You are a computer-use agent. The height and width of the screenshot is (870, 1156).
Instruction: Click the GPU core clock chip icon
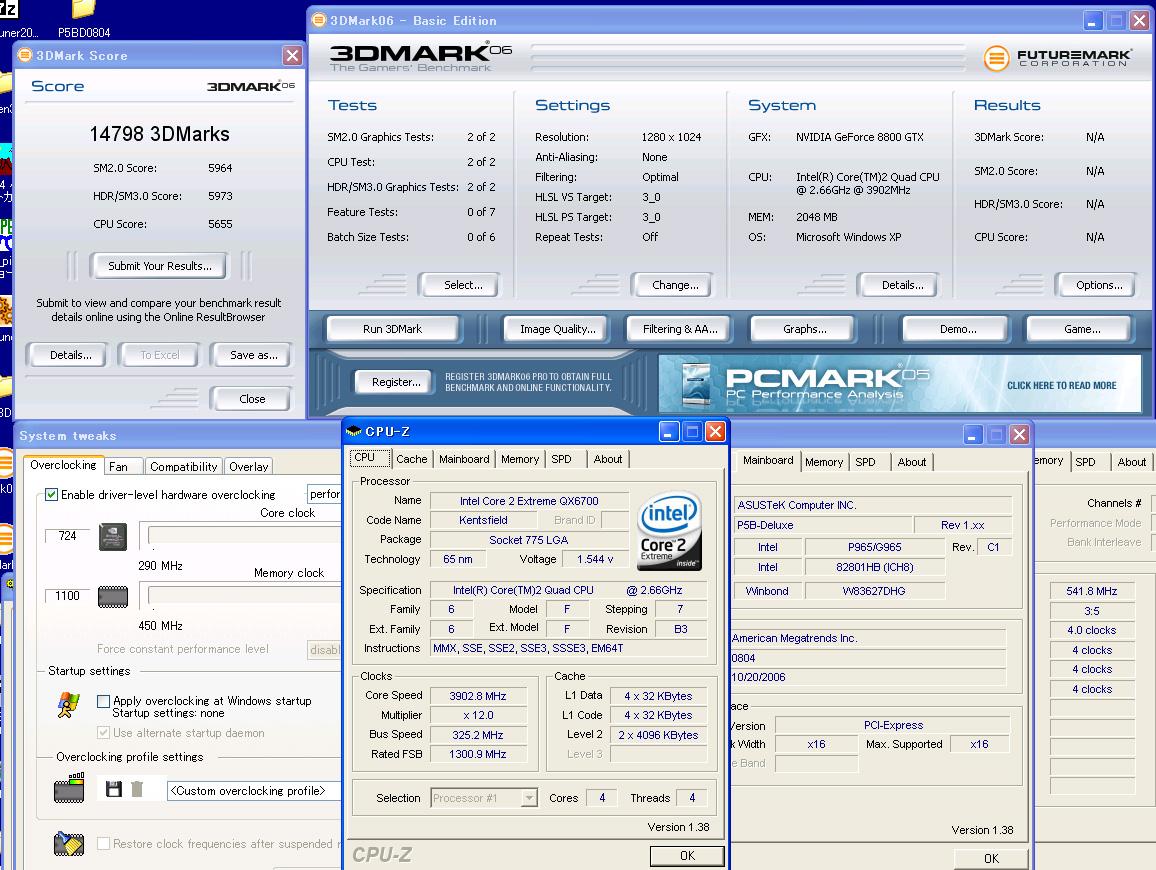[x=113, y=537]
